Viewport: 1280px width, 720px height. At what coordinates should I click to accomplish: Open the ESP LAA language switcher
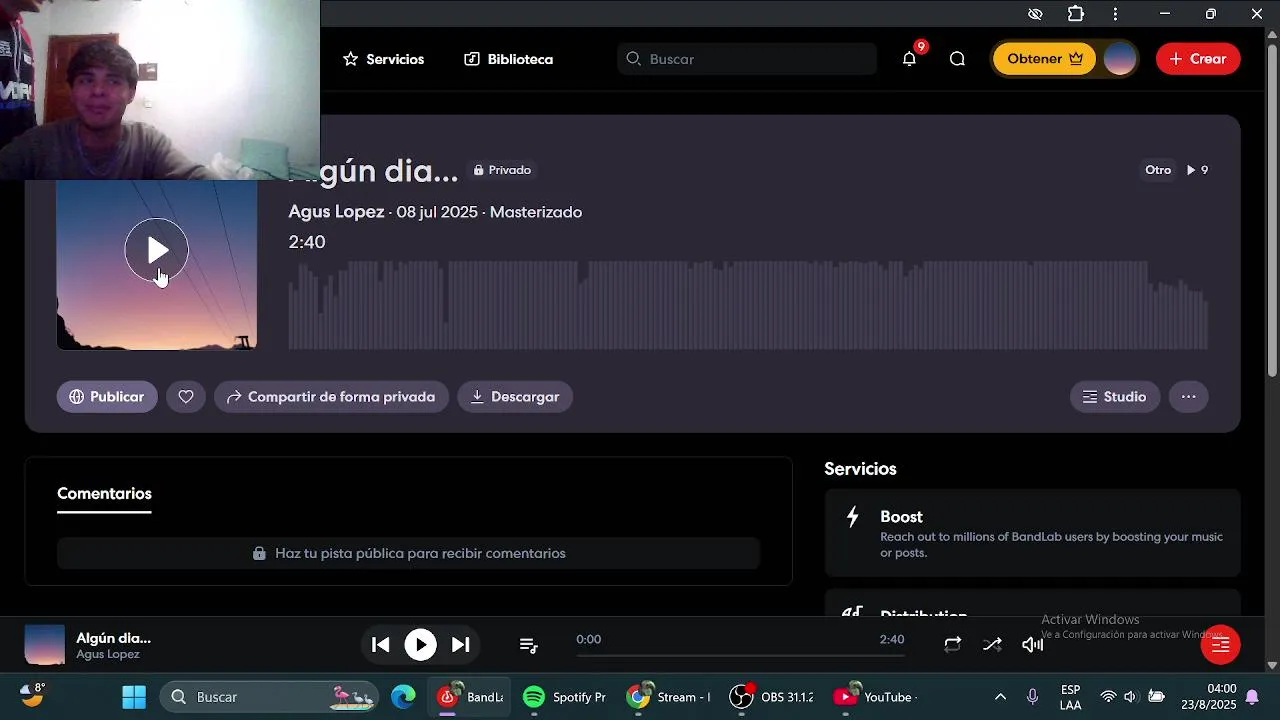(1070, 697)
